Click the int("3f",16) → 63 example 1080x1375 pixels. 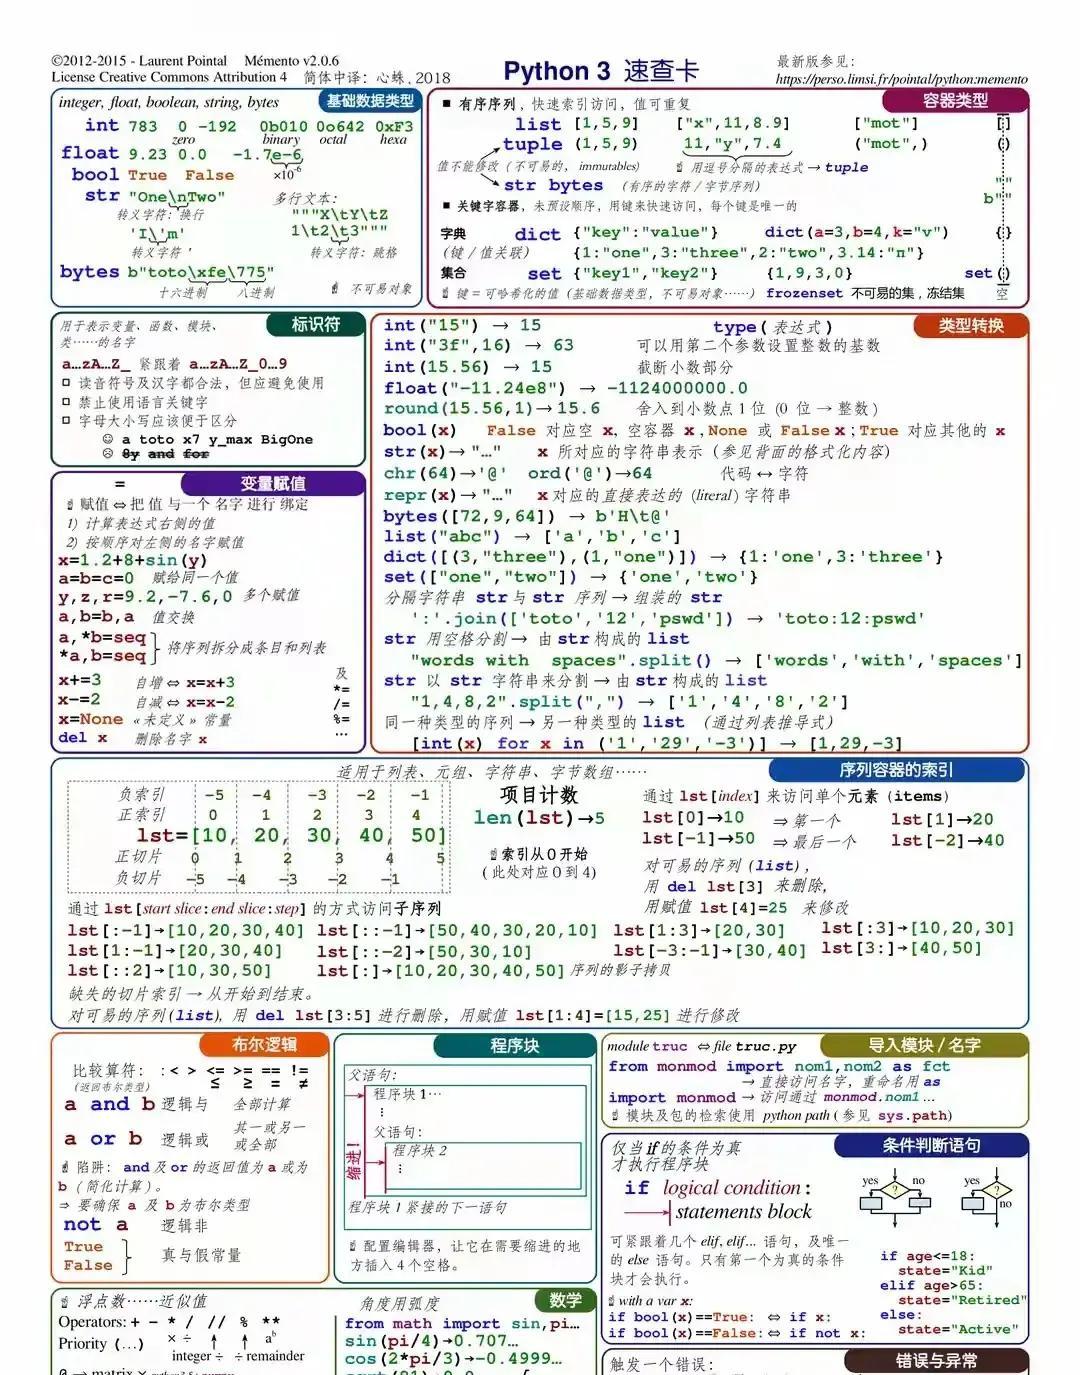[x=479, y=345]
